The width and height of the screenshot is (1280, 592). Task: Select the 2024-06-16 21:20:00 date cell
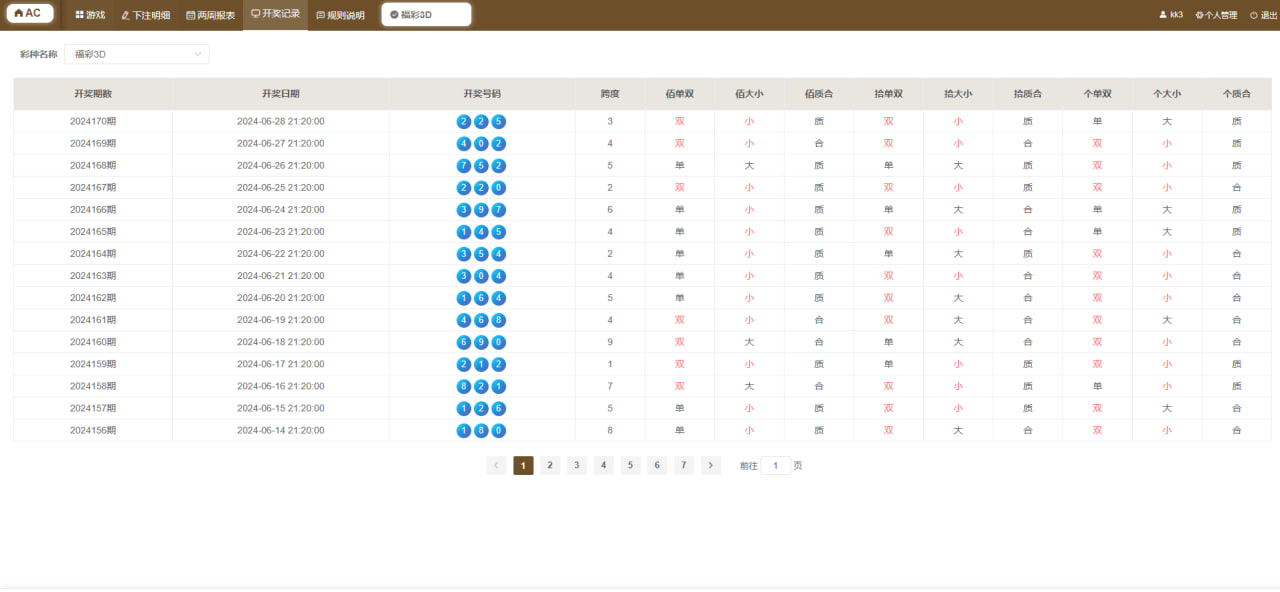coord(281,385)
